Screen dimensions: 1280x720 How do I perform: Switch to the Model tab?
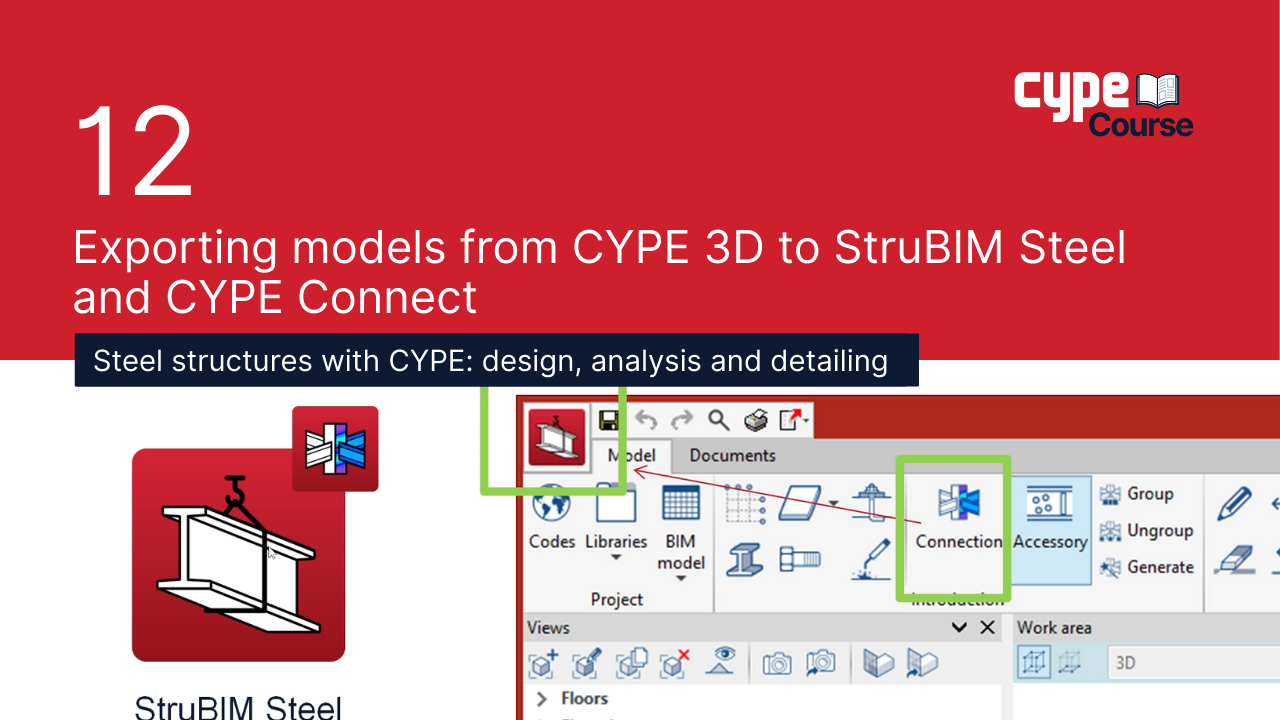[x=632, y=456]
